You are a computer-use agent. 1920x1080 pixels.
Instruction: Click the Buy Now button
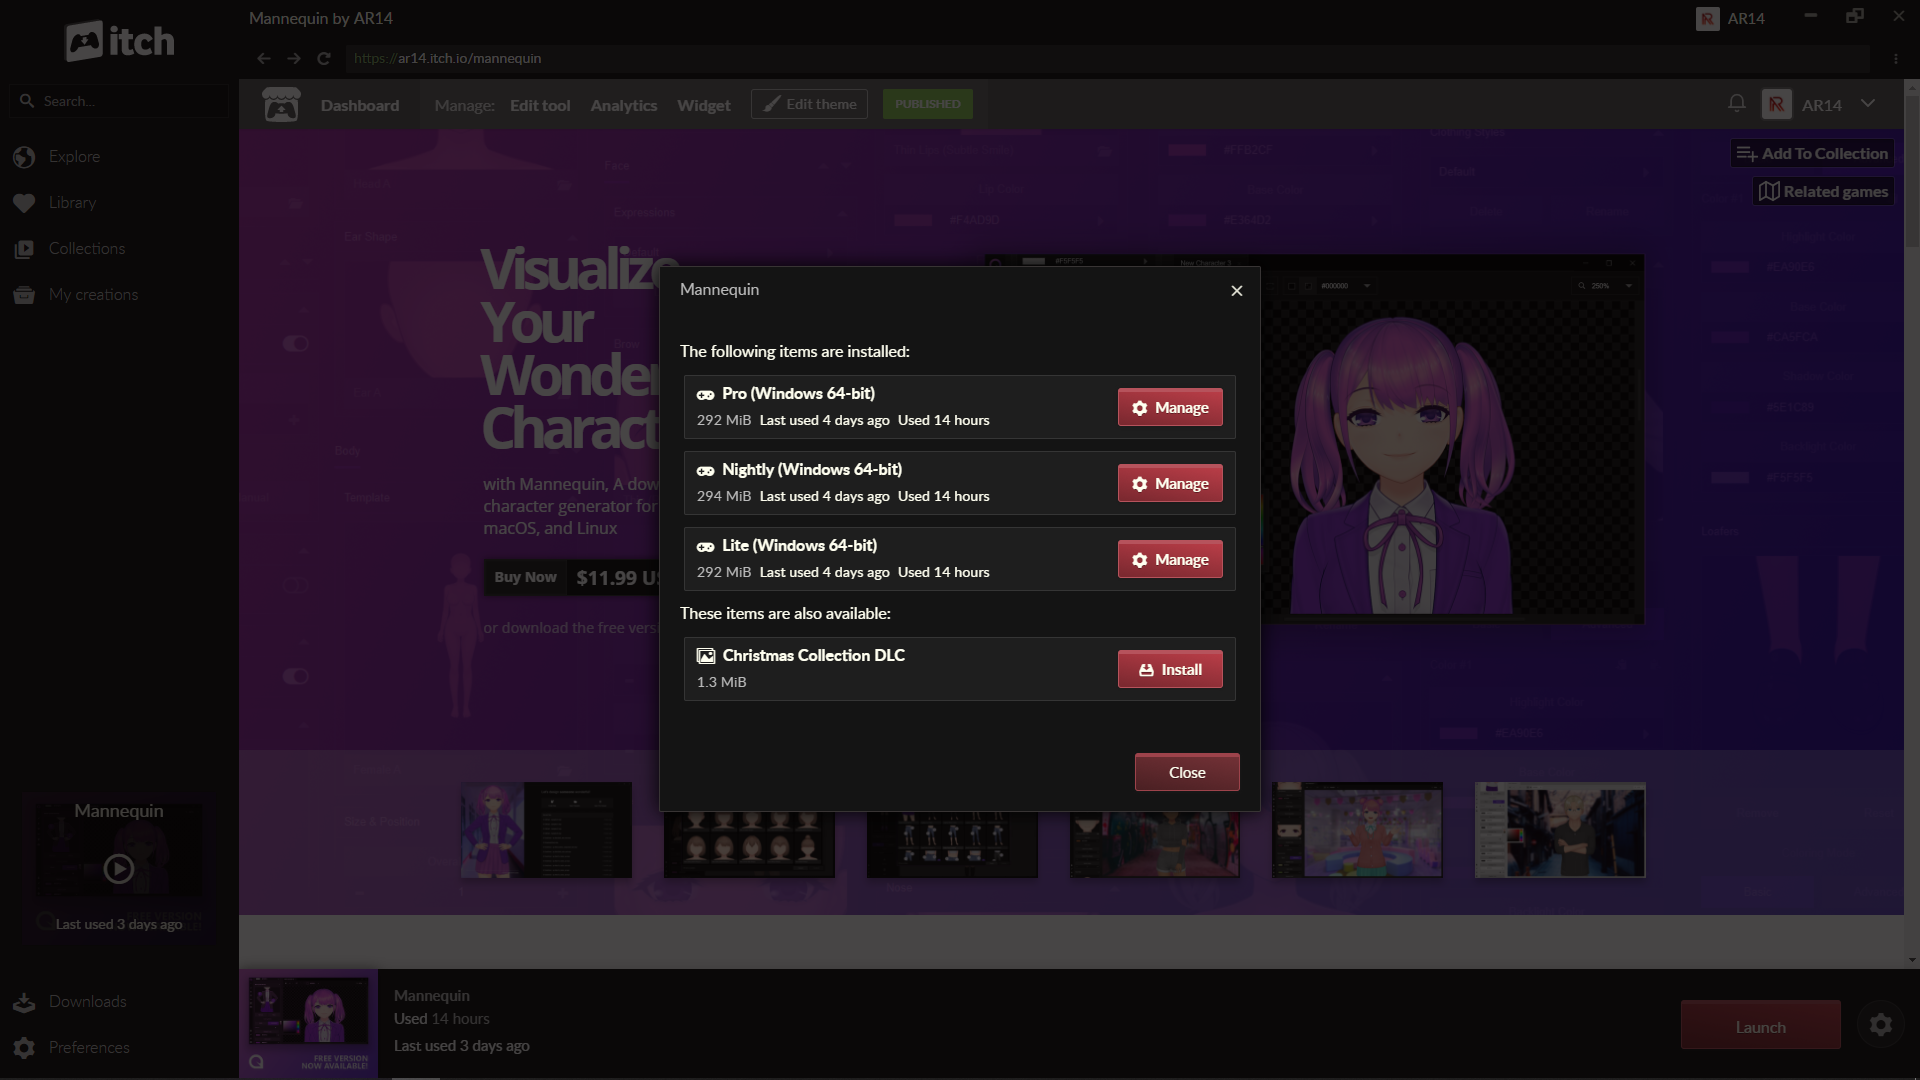[525, 577]
